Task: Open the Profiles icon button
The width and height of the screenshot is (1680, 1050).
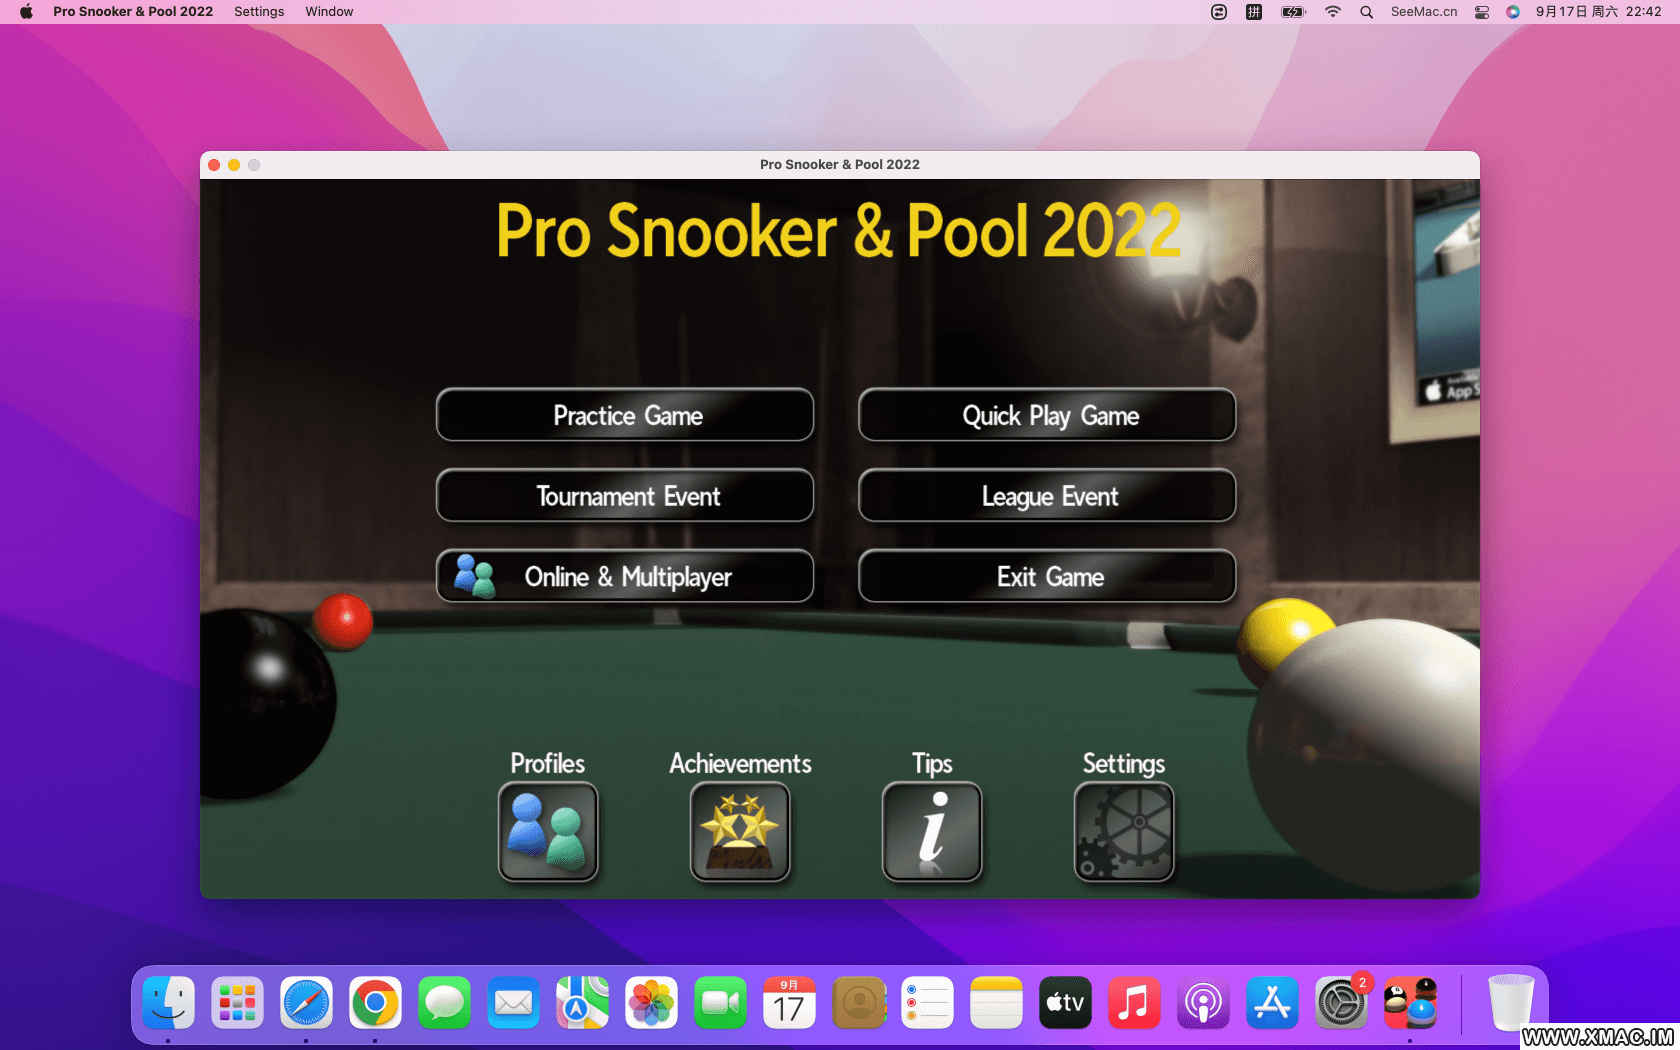Action: coord(548,831)
